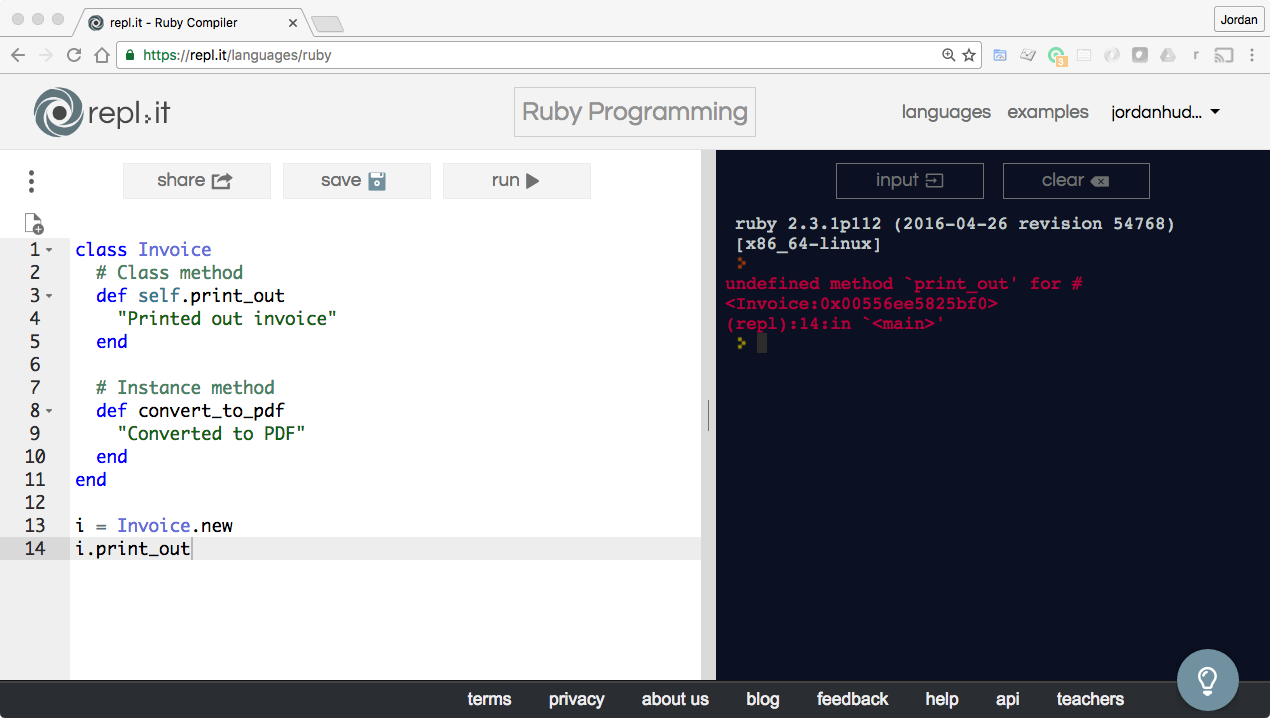Image resolution: width=1270 pixels, height=718 pixels.
Task: Click the repl.it logo
Action: click(x=101, y=112)
